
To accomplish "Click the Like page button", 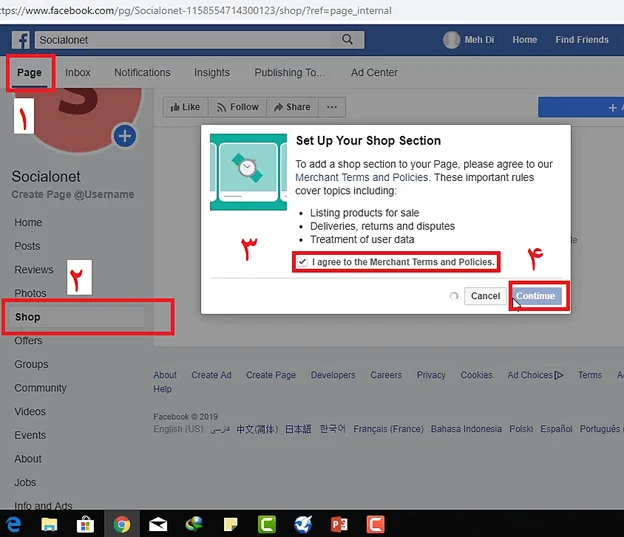I will coord(183,107).
